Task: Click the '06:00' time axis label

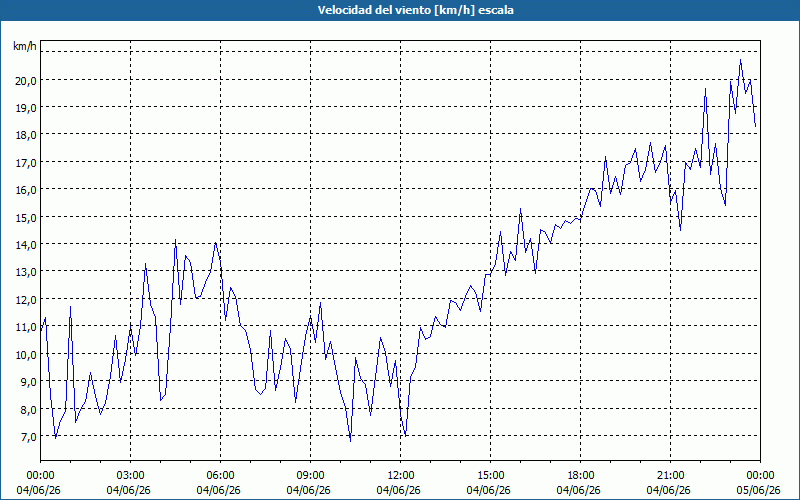Action: (x=220, y=476)
